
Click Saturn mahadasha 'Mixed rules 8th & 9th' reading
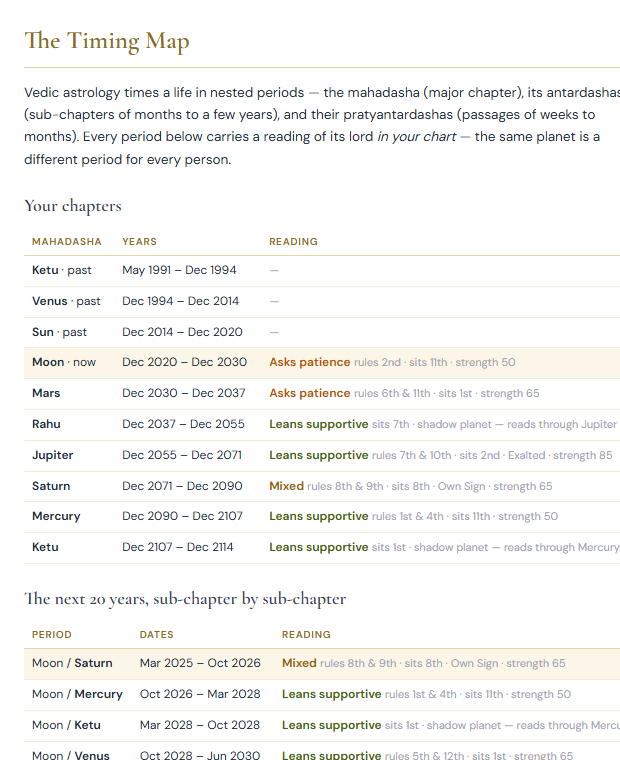tap(411, 486)
